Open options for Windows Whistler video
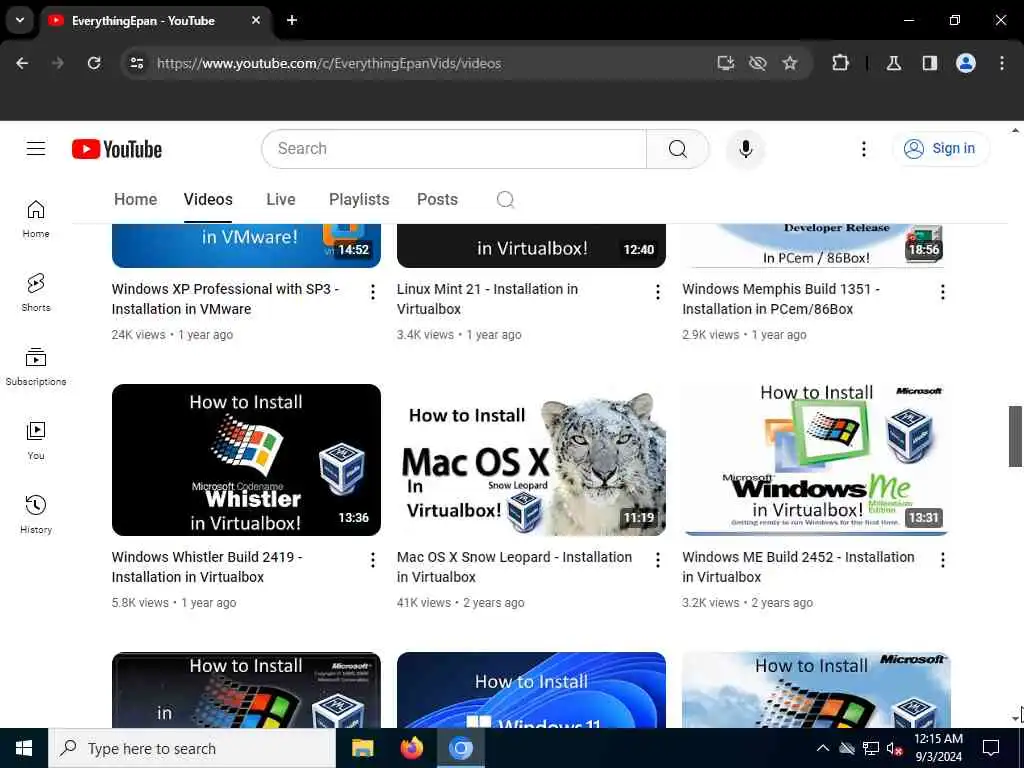The width and height of the screenshot is (1024, 768). [372, 560]
